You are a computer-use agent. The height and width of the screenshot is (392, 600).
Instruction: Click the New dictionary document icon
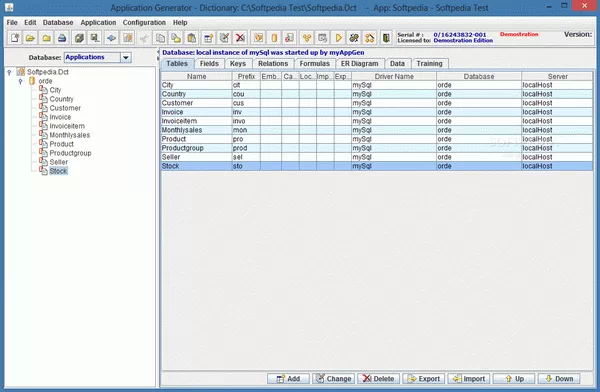(x=15, y=38)
